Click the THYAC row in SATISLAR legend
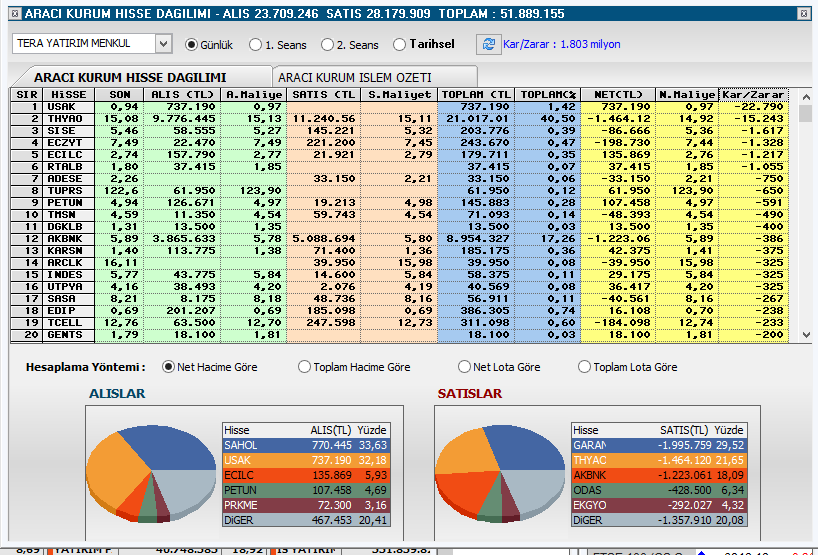The image size is (818, 555). pos(659,461)
